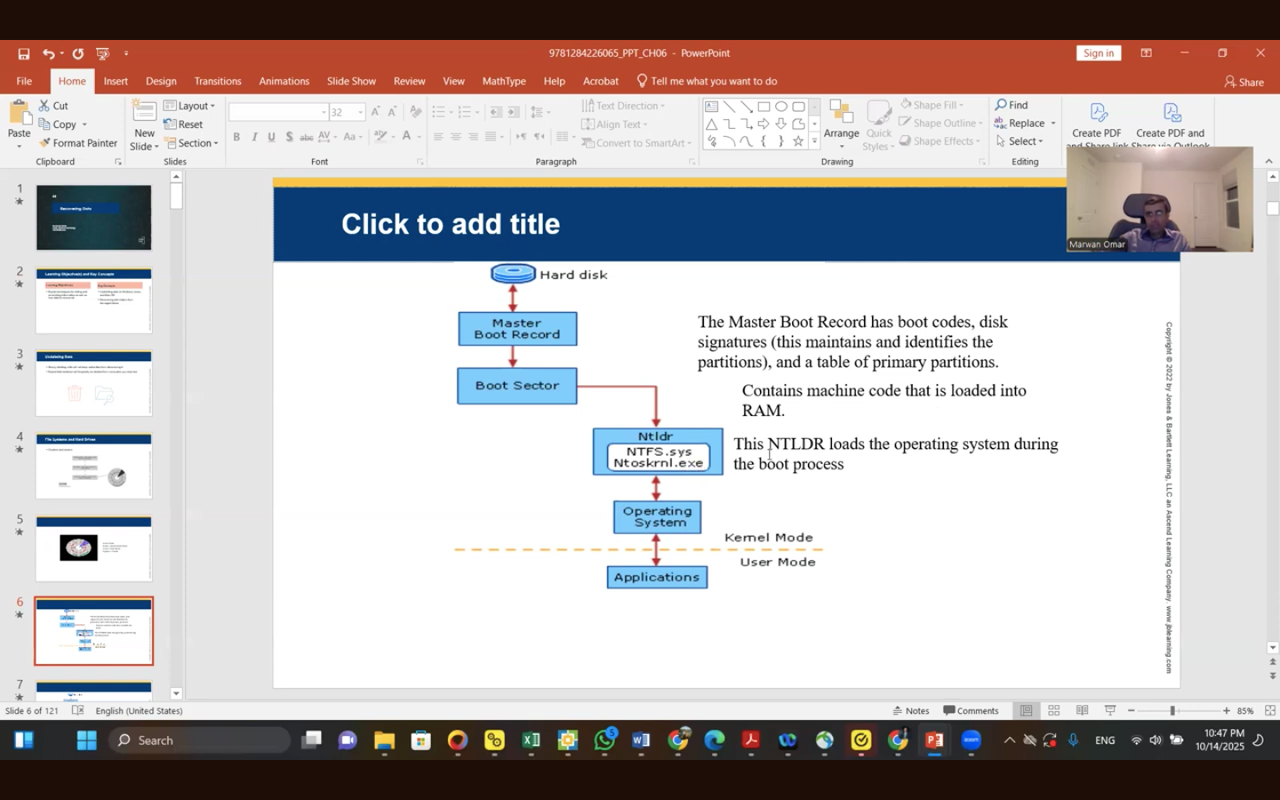This screenshot has width=1280, height=800.
Task: Open the Transitions ribbon tab
Action: point(218,81)
